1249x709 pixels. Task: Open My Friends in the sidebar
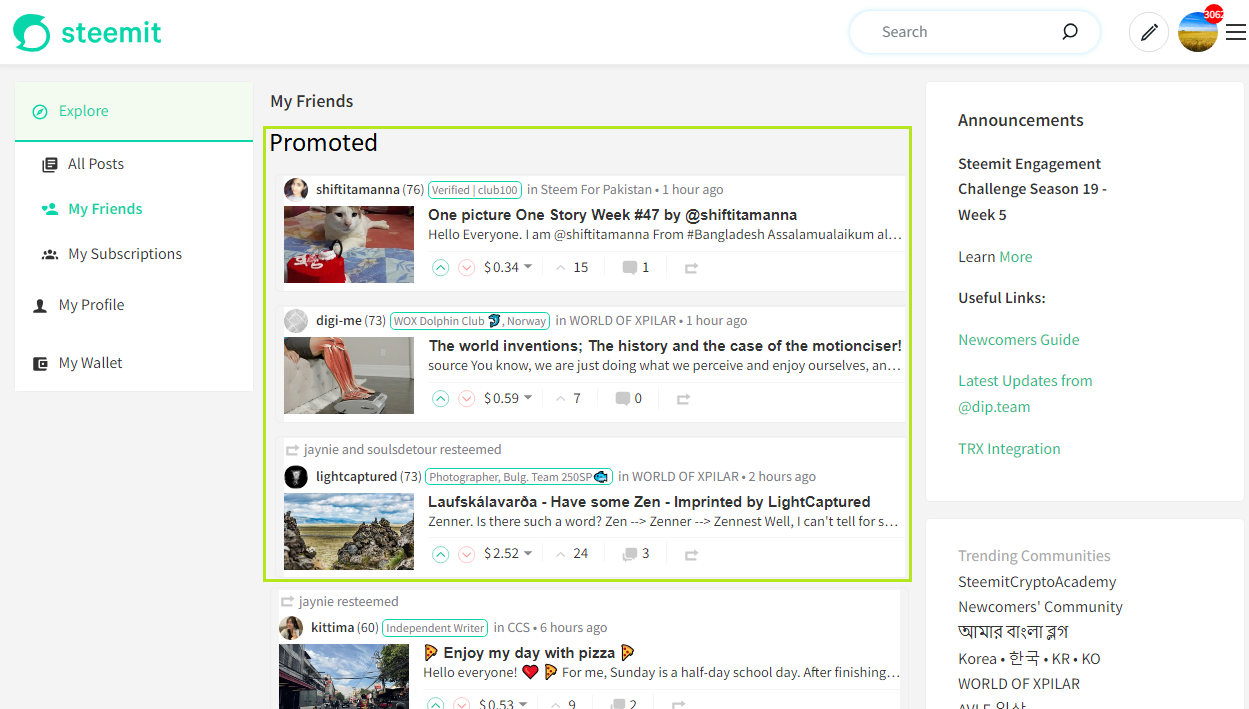click(x=105, y=209)
